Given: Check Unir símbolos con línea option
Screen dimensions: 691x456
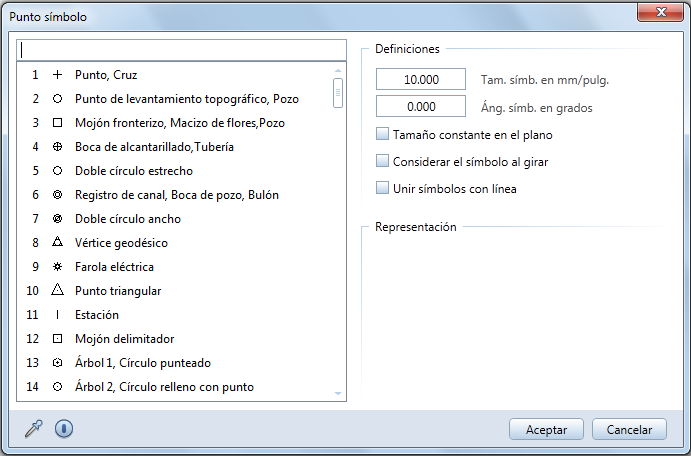Looking at the screenshot, I should 382,187.
